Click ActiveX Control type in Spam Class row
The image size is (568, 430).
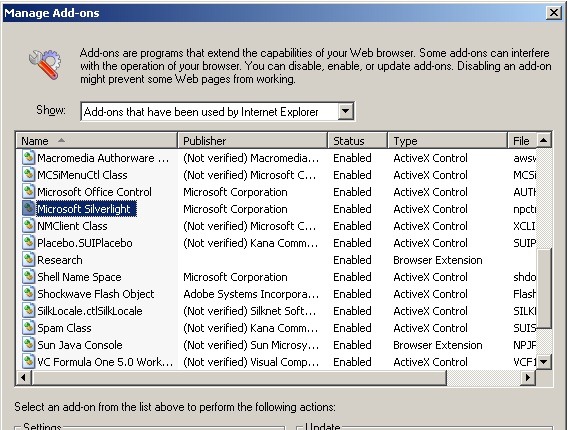point(430,328)
